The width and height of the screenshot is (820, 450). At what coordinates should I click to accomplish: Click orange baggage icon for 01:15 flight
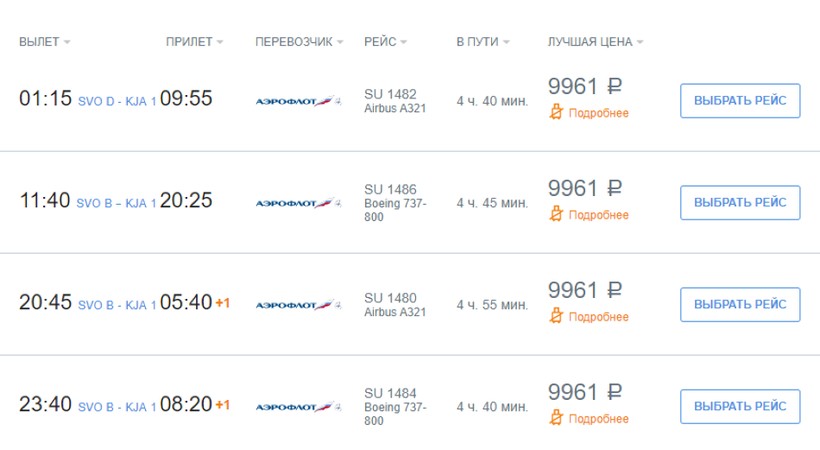click(x=557, y=113)
